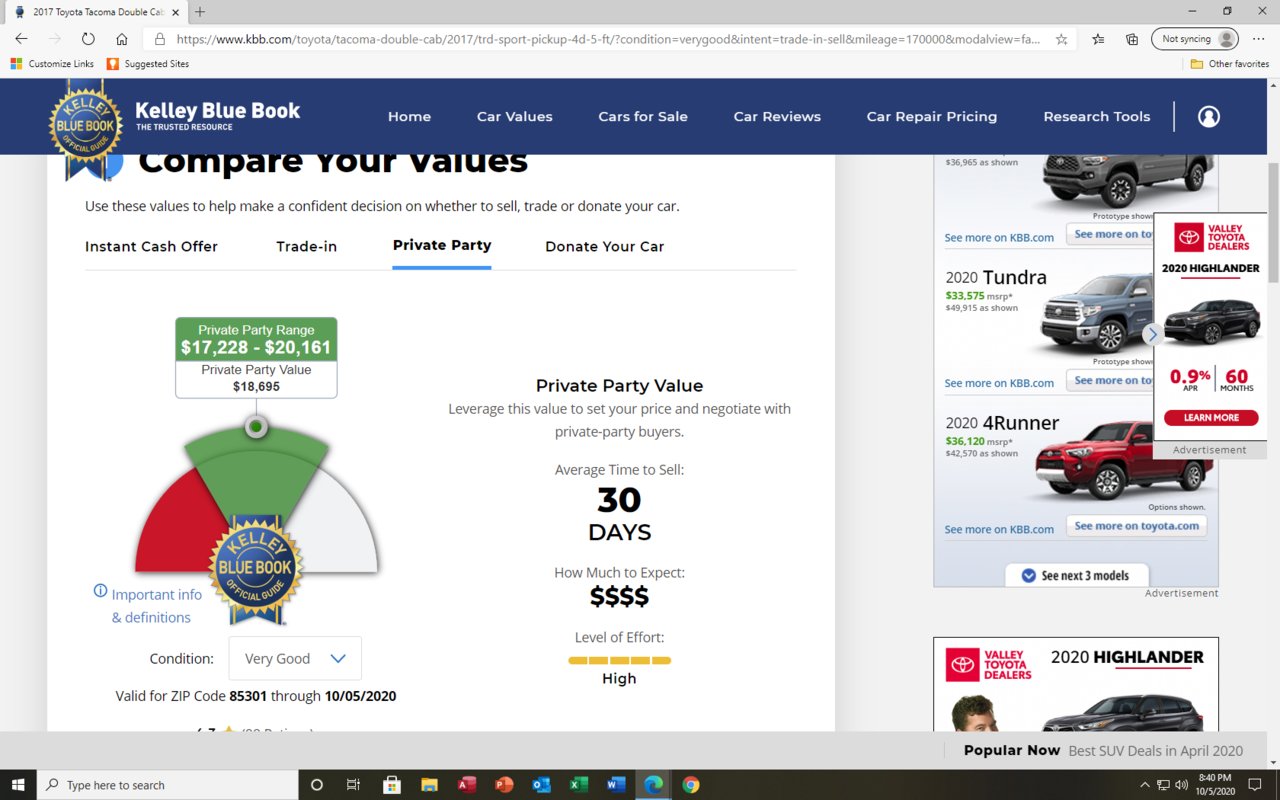Click the gauge indicator knob
1280x800 pixels.
pyautogui.click(x=256, y=427)
